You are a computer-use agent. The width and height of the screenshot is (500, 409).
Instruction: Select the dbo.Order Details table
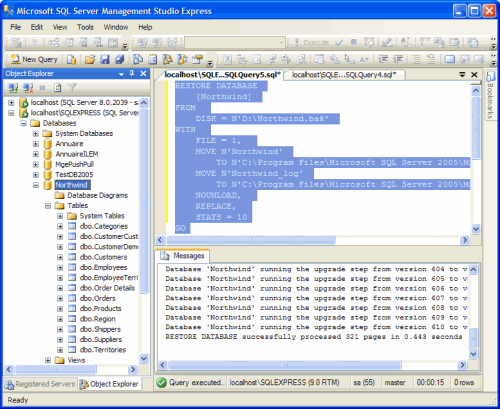pos(107,288)
